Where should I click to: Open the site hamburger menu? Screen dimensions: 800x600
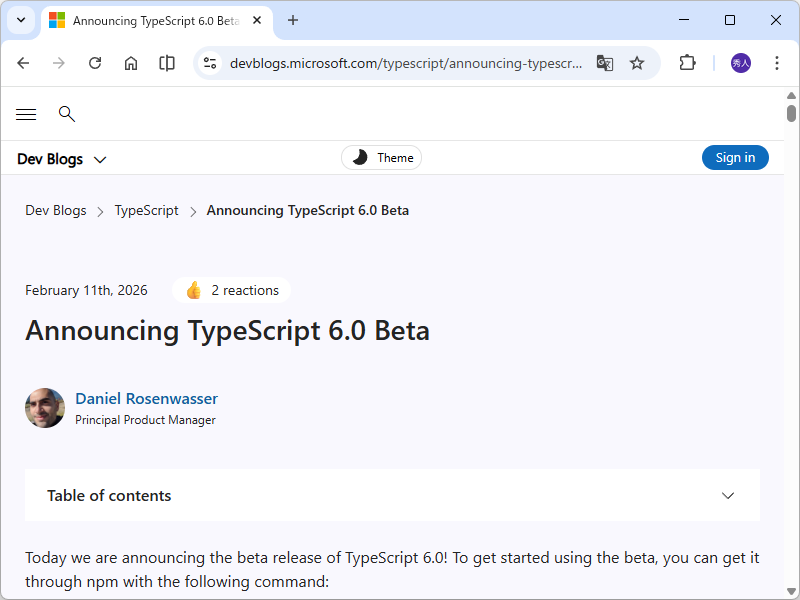tap(26, 114)
